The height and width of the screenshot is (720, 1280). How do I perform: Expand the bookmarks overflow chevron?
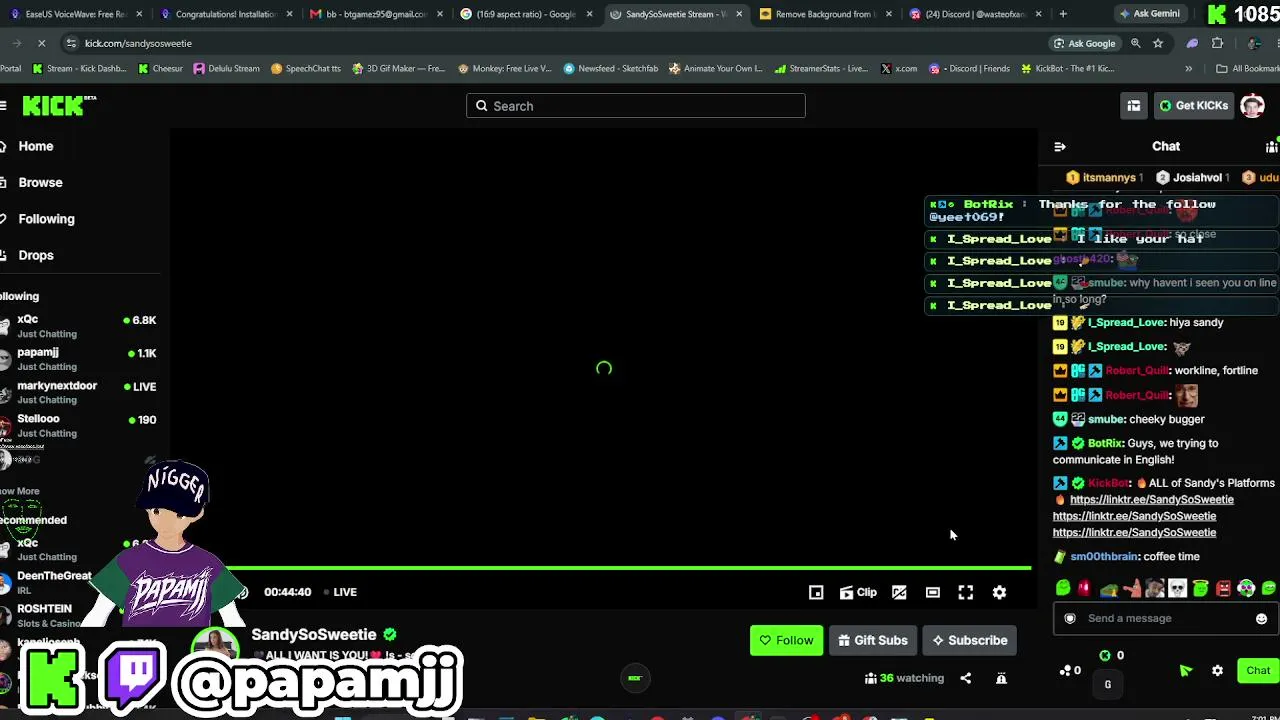click(x=1188, y=69)
